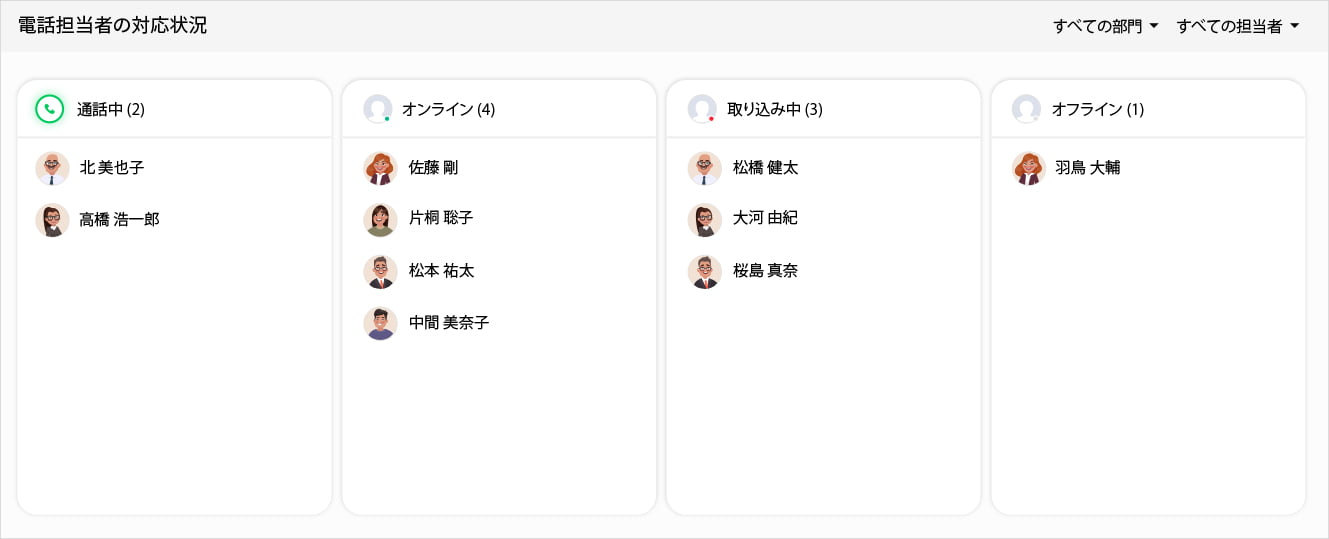Click the name 大河 由紀
Image resolution: width=1329 pixels, height=539 pixels.
765,218
